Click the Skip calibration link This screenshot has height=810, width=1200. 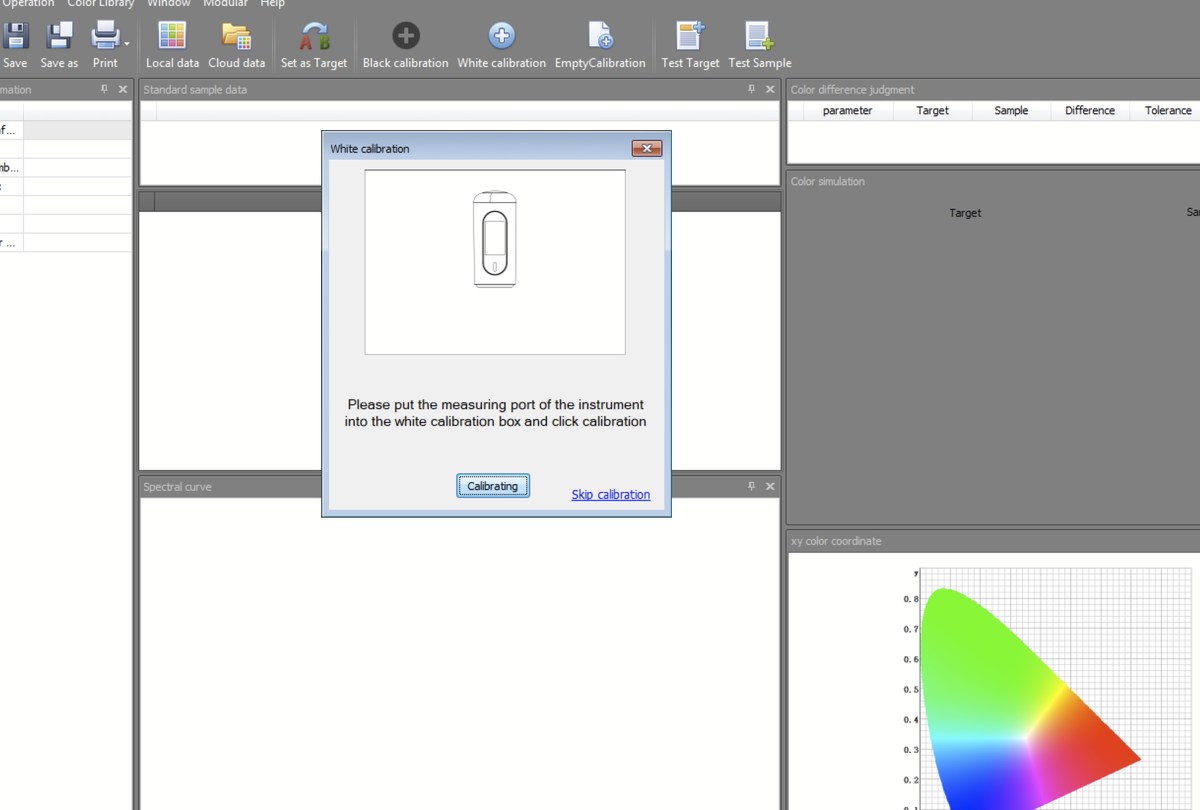pyautogui.click(x=610, y=494)
